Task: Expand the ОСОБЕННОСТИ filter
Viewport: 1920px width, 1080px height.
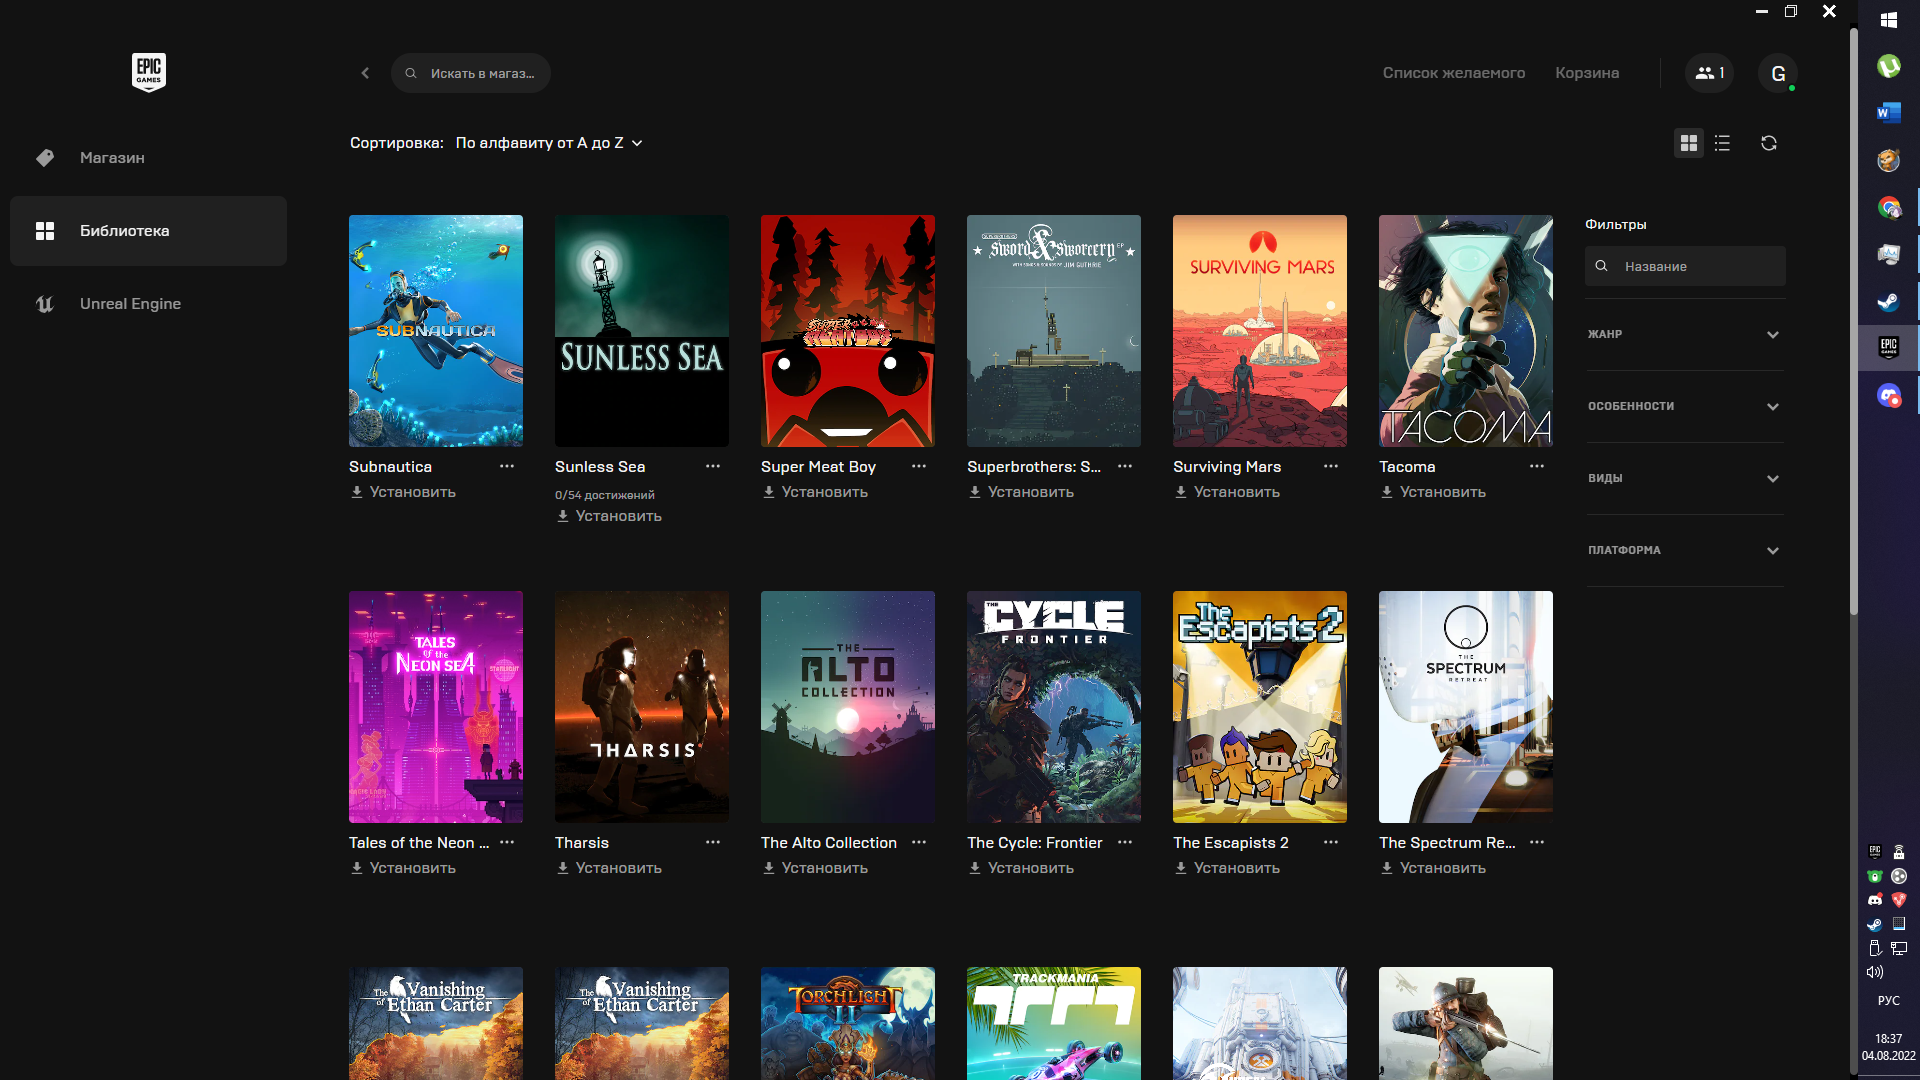Action: 1685,406
